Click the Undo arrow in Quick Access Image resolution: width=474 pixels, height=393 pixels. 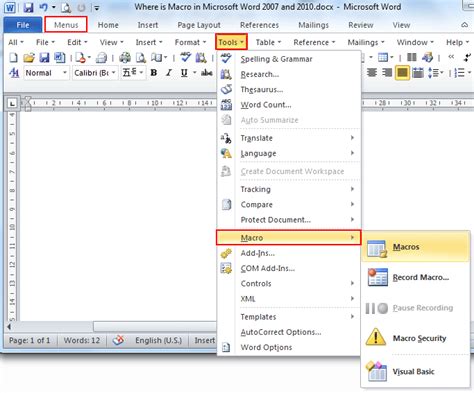[43, 7]
